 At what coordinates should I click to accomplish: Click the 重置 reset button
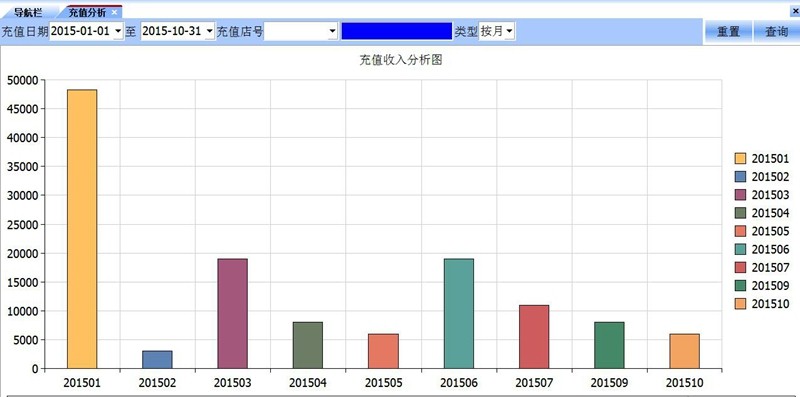pos(728,32)
